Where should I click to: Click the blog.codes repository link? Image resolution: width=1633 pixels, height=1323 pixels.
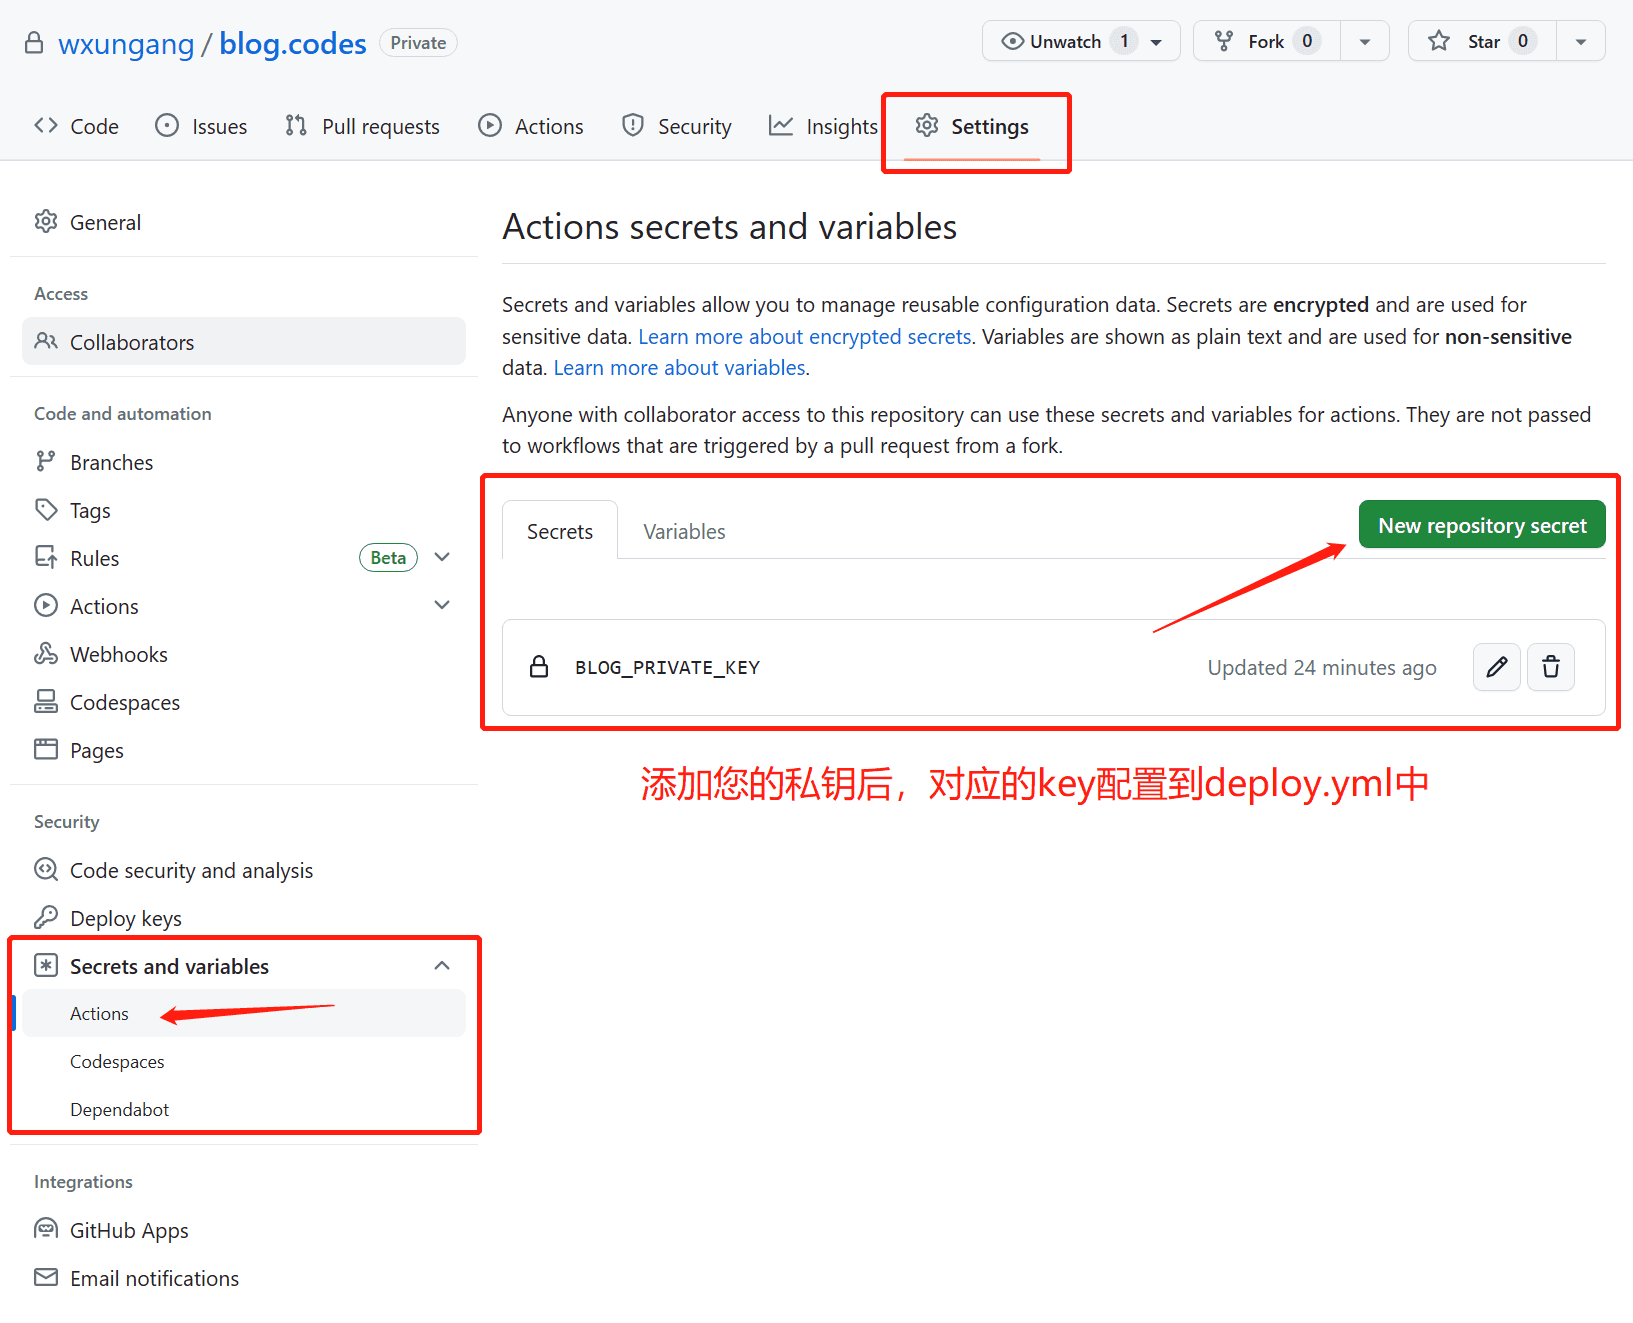[293, 43]
